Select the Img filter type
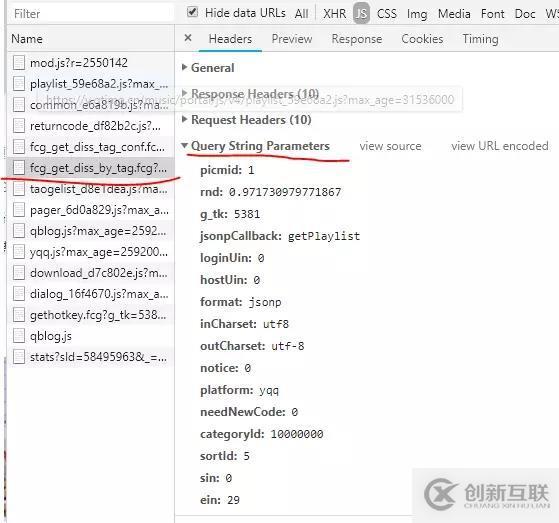 [x=417, y=14]
